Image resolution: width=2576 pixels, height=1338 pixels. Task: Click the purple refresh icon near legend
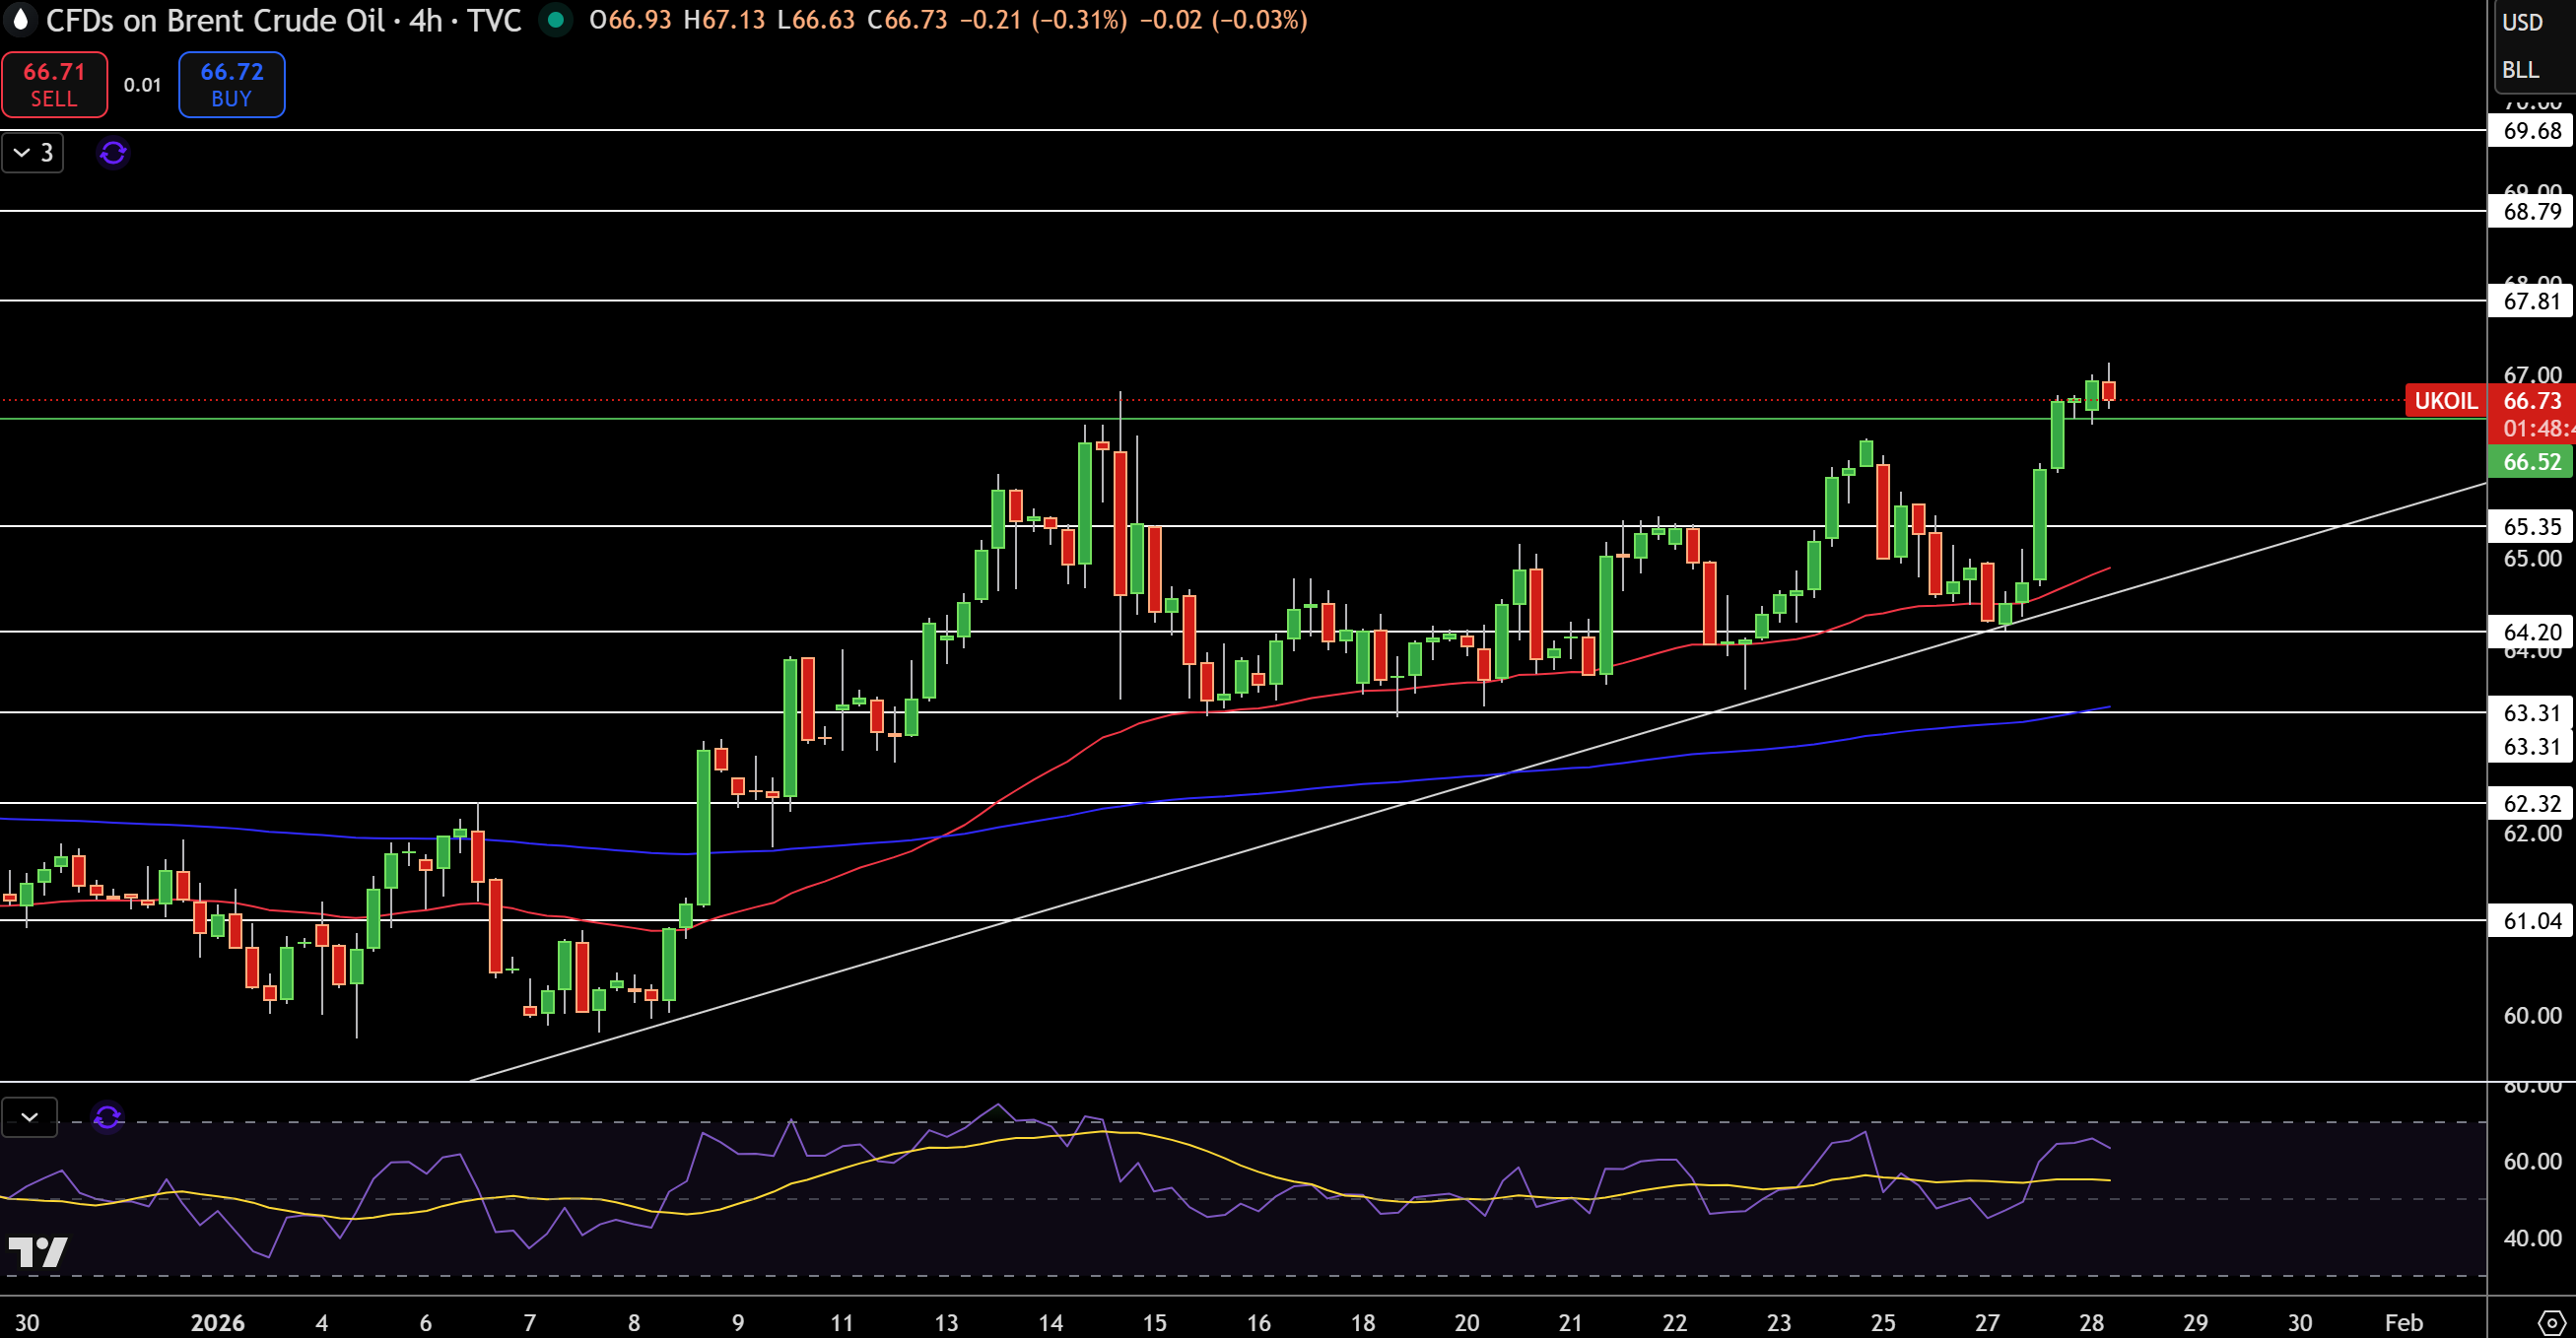pyautogui.click(x=113, y=153)
